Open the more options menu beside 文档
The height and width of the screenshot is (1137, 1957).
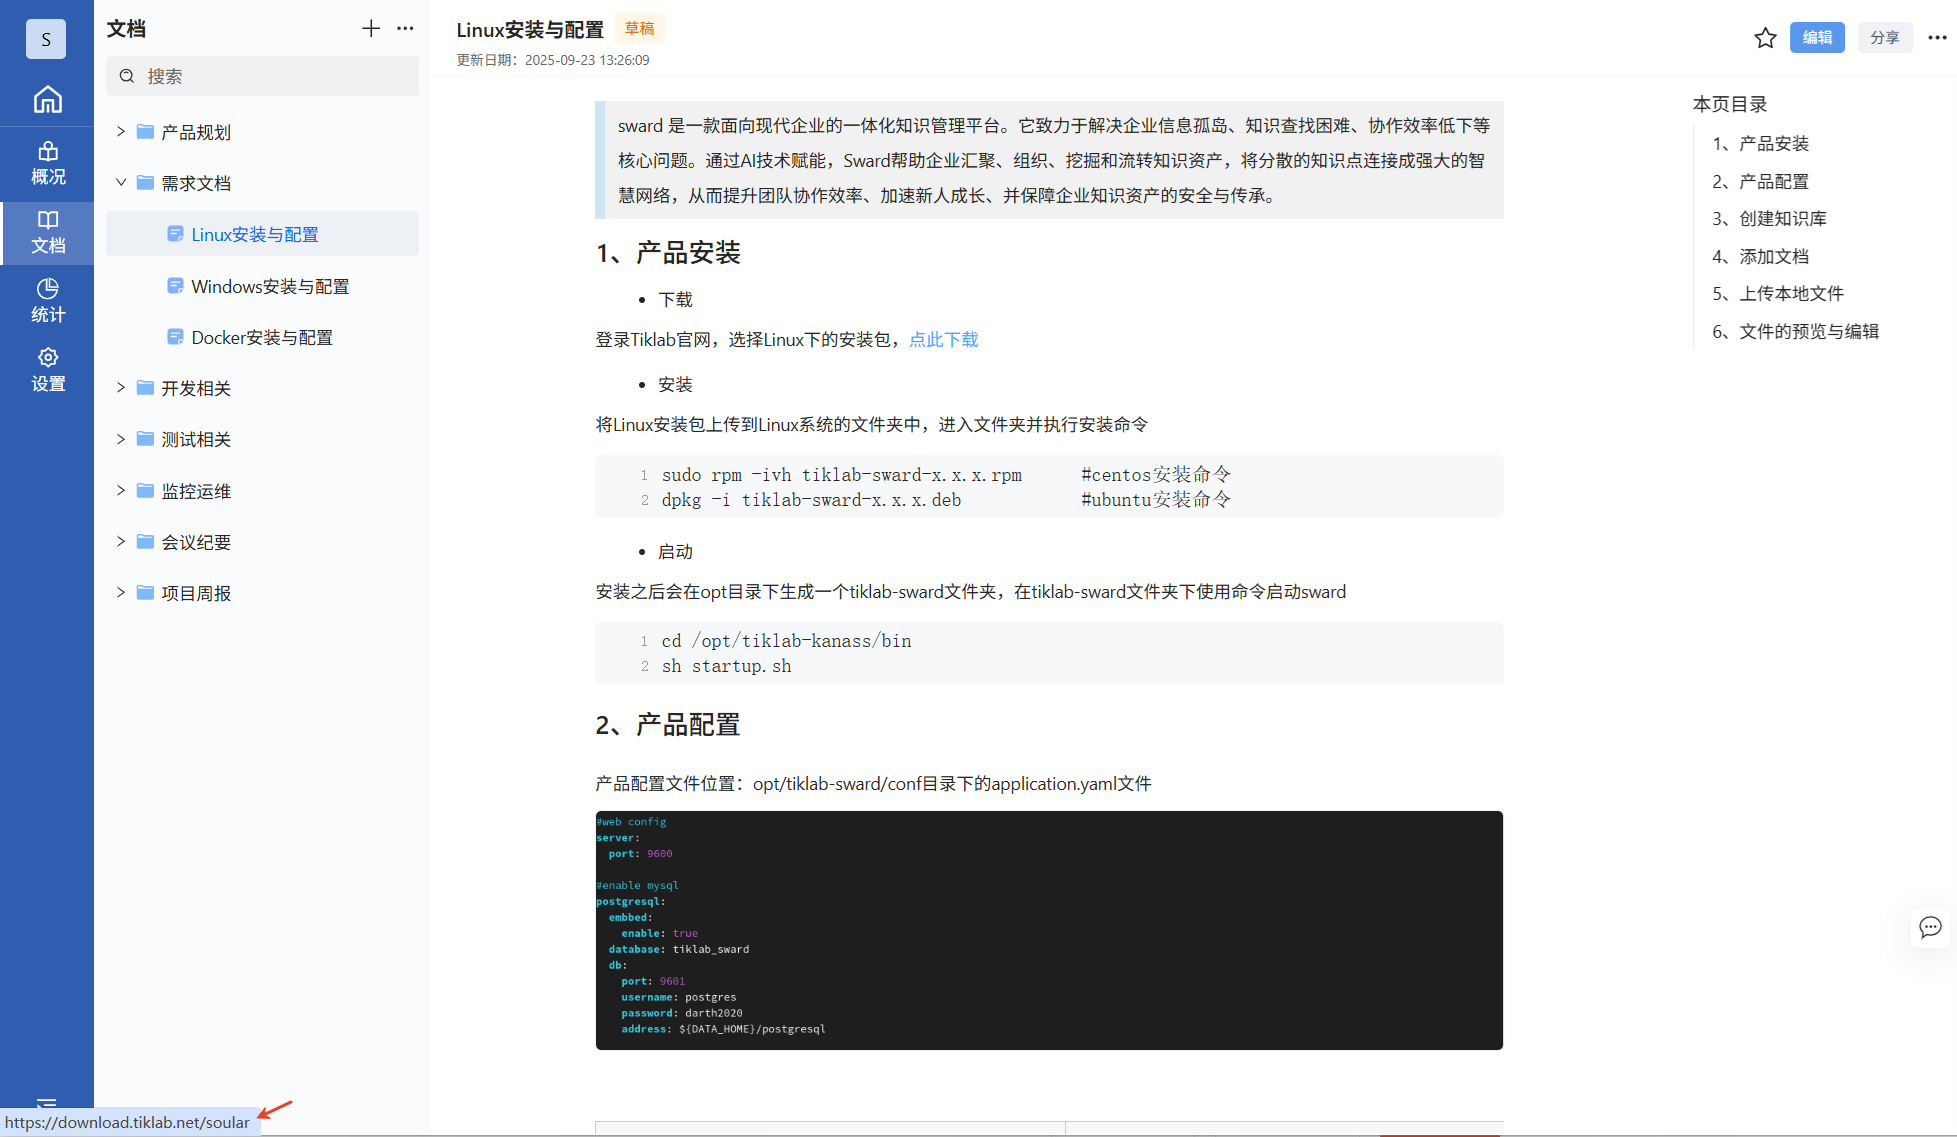coord(405,29)
